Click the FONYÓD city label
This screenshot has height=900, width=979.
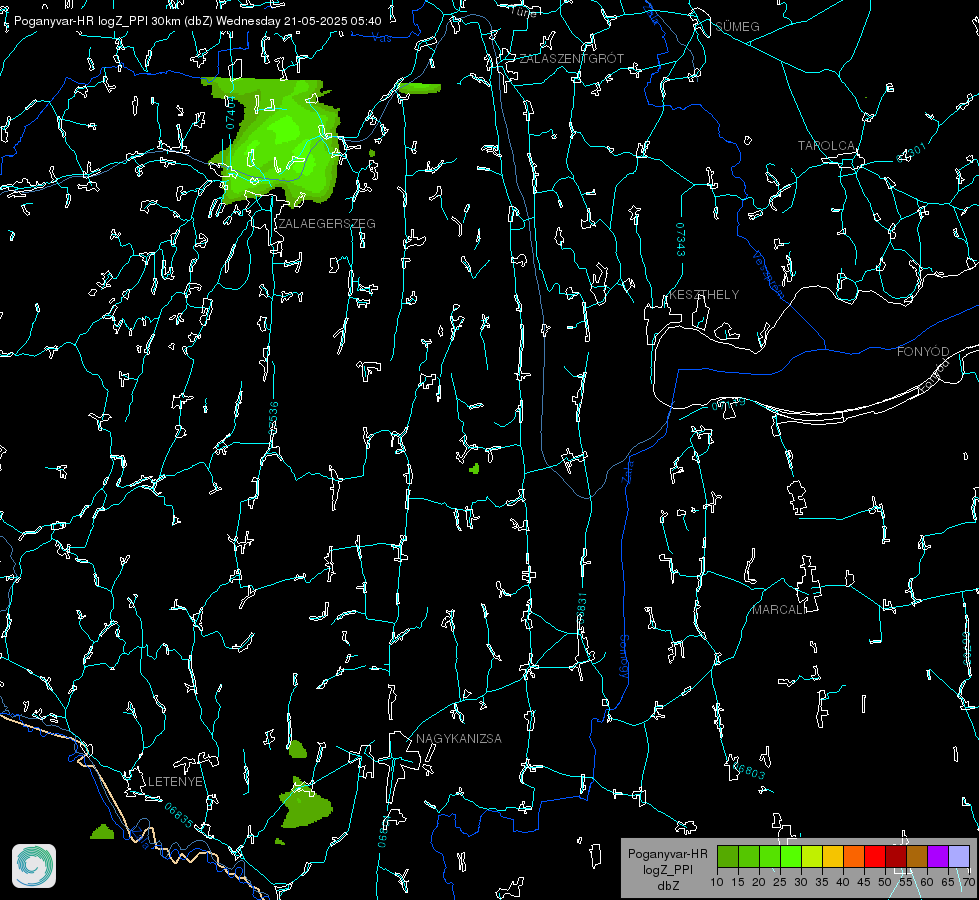(x=923, y=352)
